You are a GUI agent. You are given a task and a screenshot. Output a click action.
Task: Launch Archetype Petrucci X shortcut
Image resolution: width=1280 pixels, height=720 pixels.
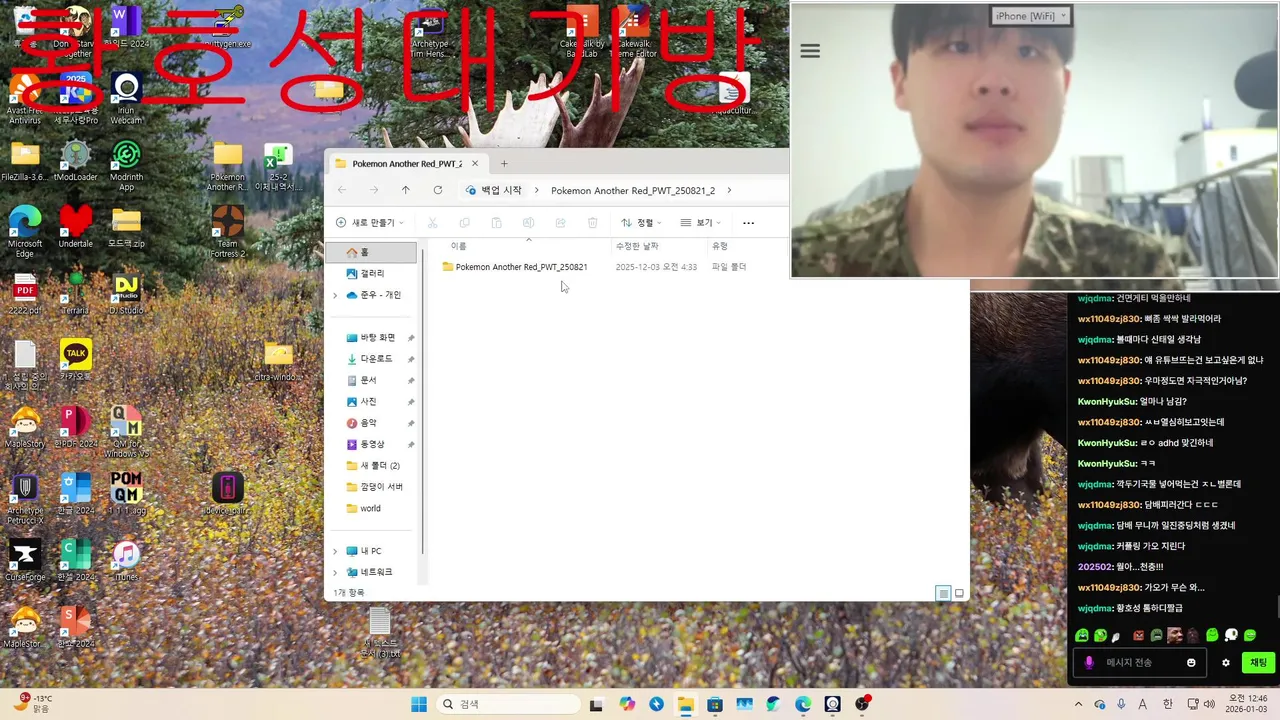point(24,499)
